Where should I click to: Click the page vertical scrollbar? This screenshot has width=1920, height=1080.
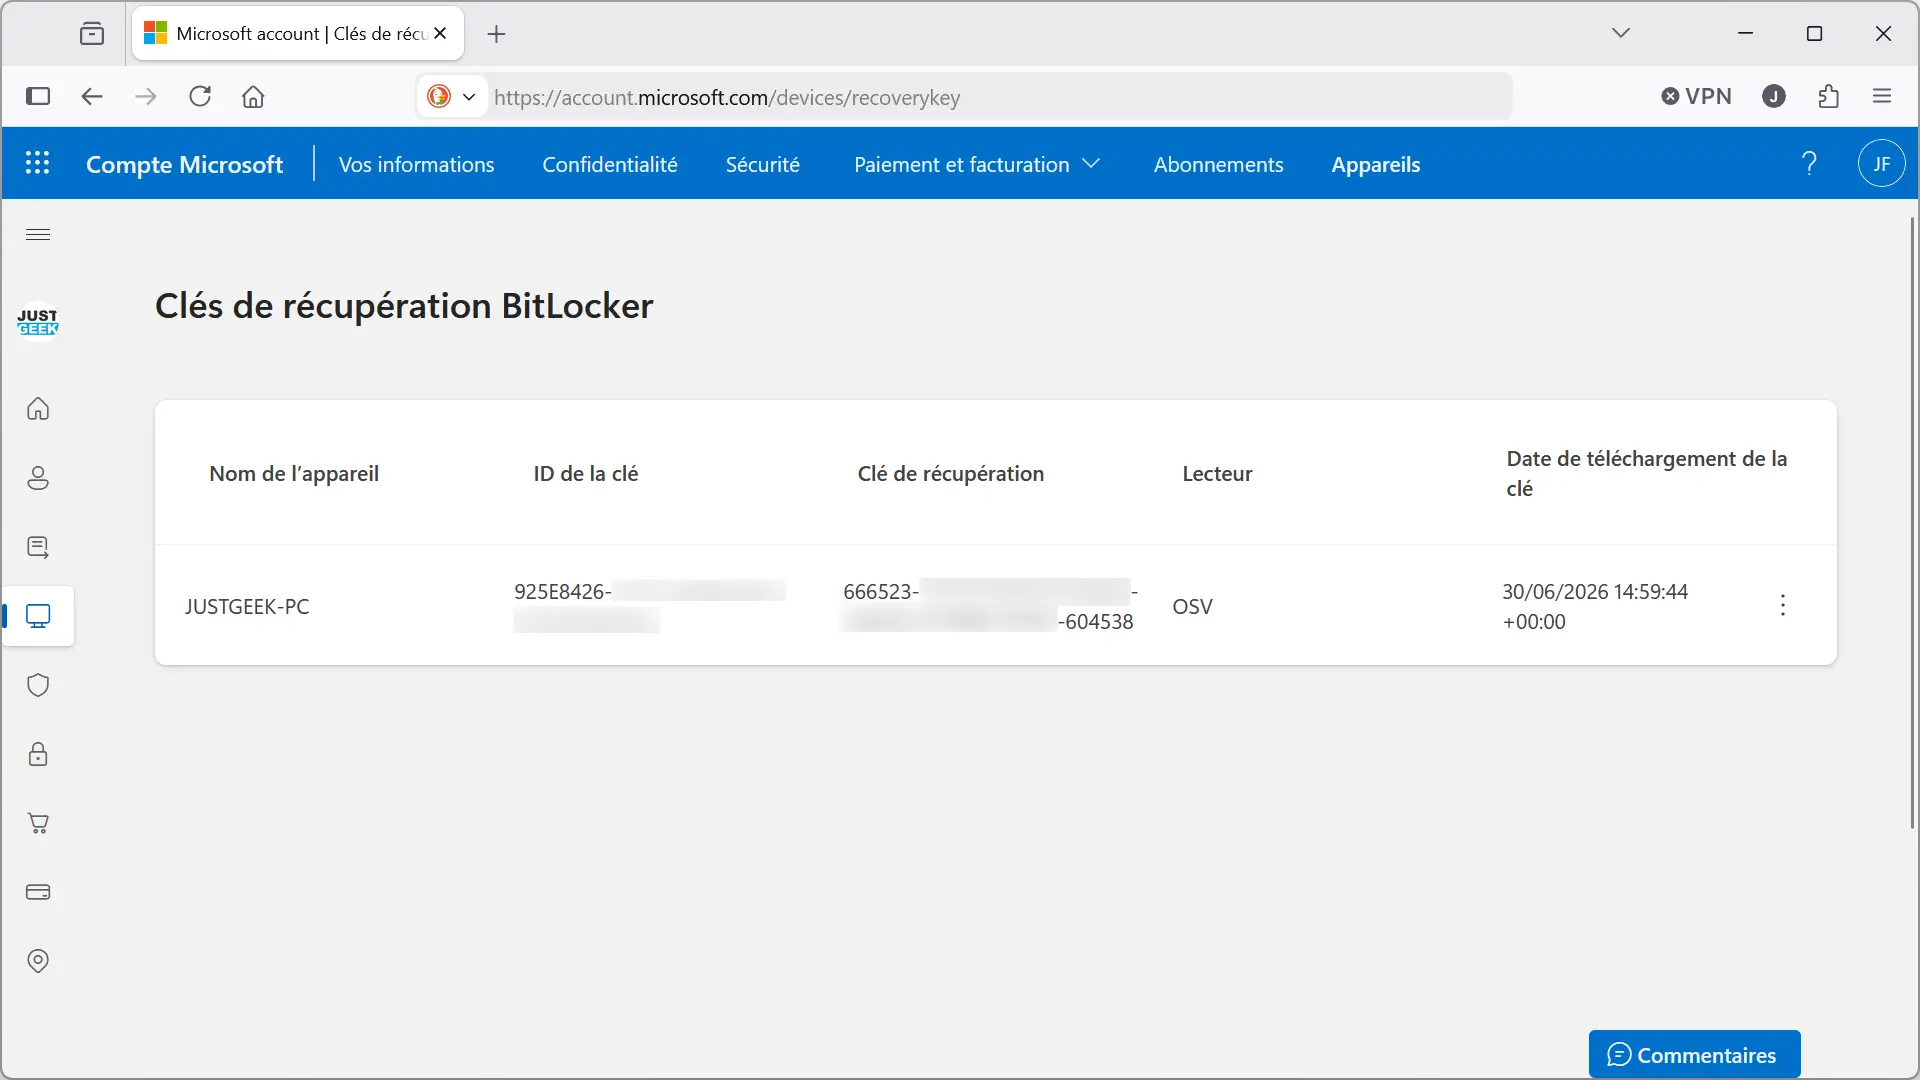[1912, 522]
